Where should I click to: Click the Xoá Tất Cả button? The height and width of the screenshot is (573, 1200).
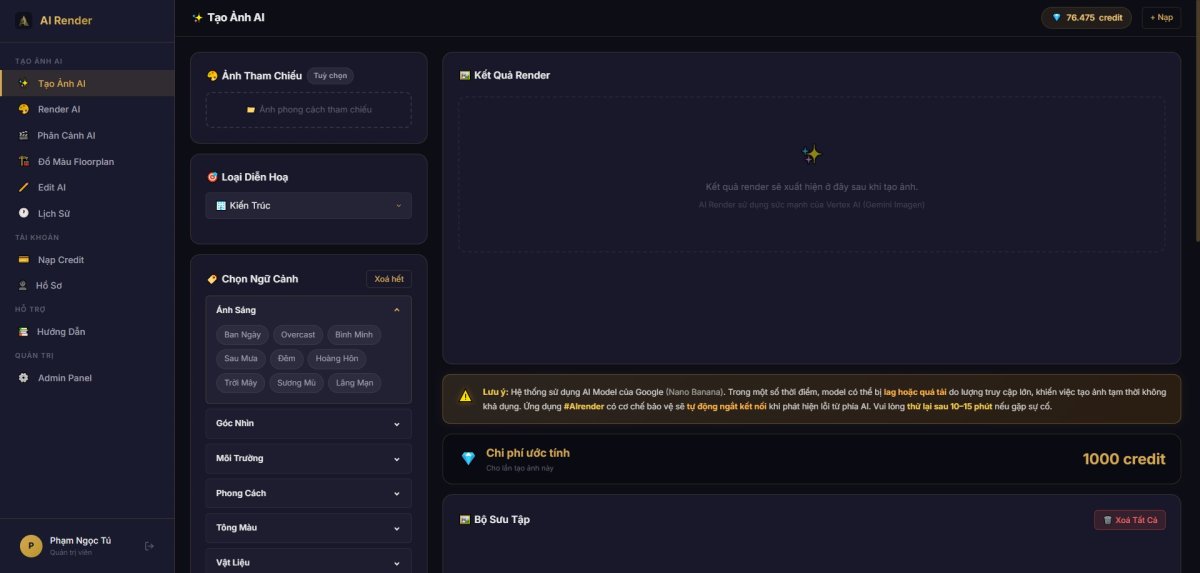[1129, 520]
